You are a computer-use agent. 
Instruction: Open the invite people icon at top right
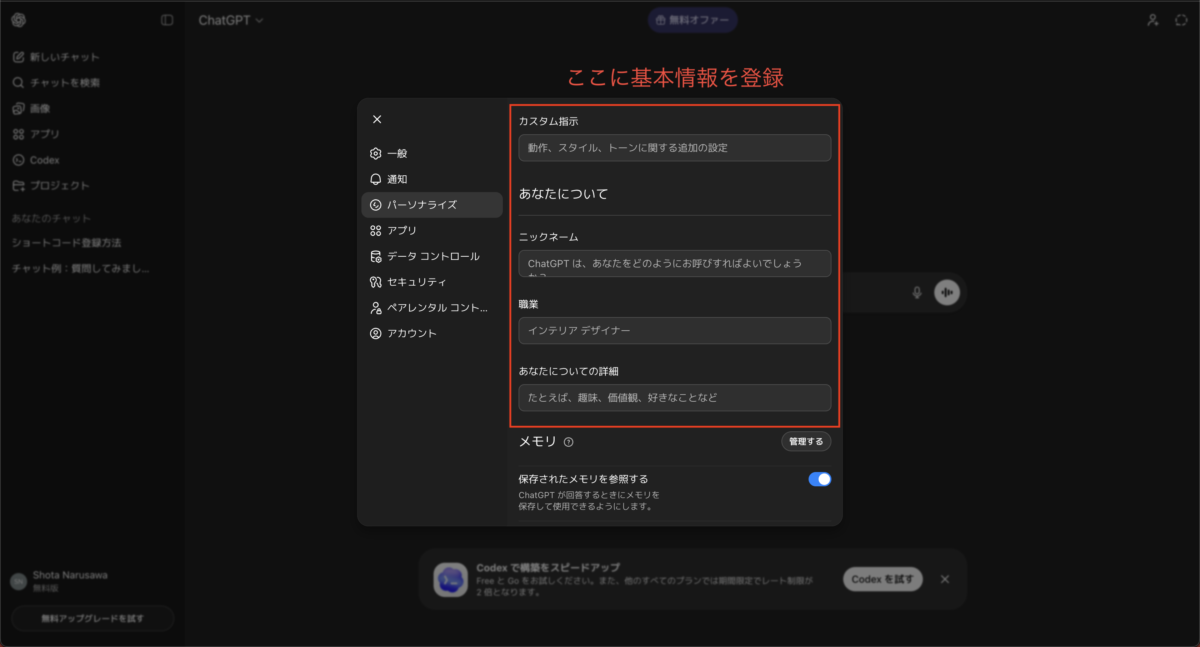point(1153,20)
